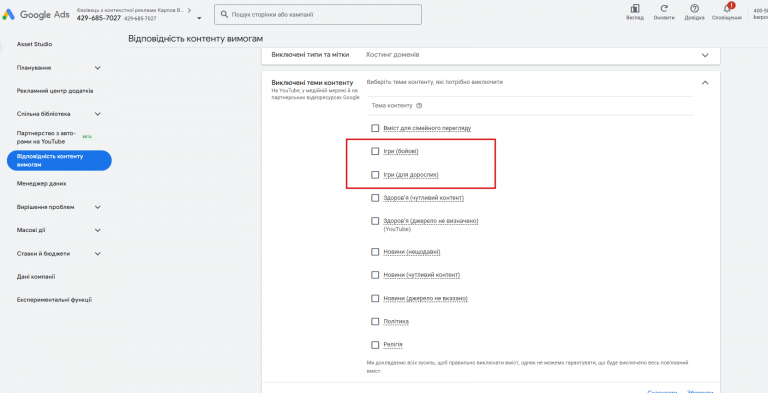Open Менеджер даних in the sidebar
Viewport: 768px width, 393px height.
coord(41,184)
